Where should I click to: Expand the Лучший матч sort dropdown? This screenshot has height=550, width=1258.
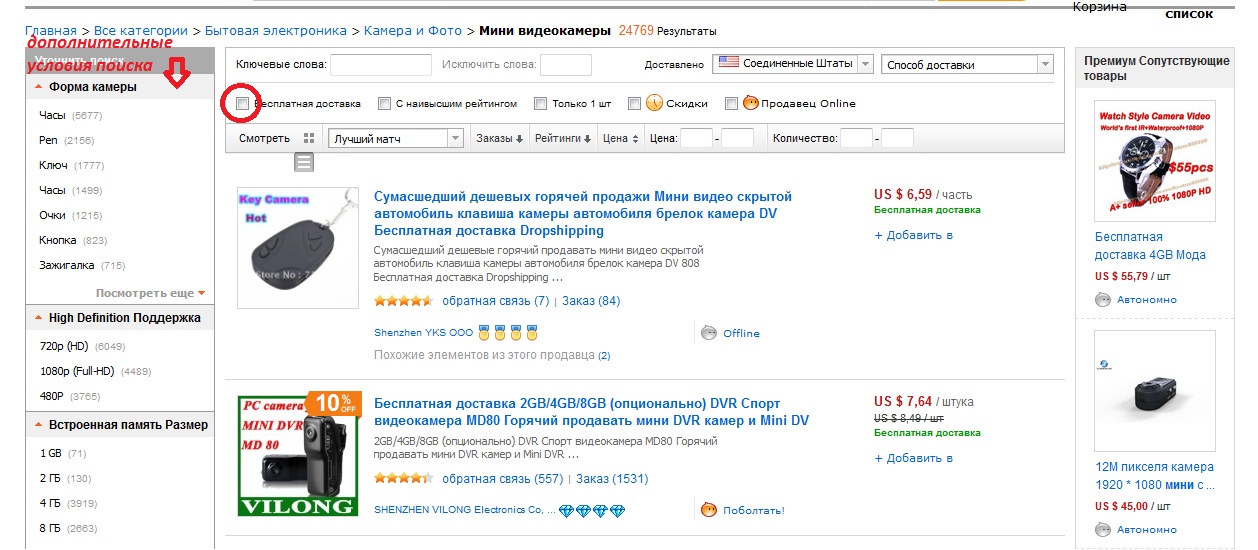[x=397, y=139]
